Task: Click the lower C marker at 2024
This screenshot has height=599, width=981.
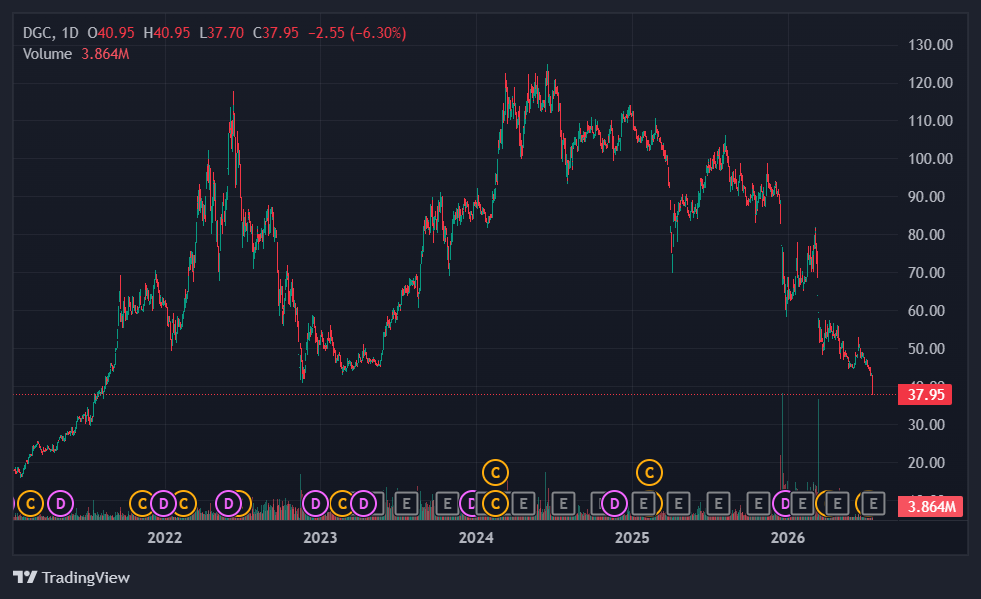Action: click(495, 503)
